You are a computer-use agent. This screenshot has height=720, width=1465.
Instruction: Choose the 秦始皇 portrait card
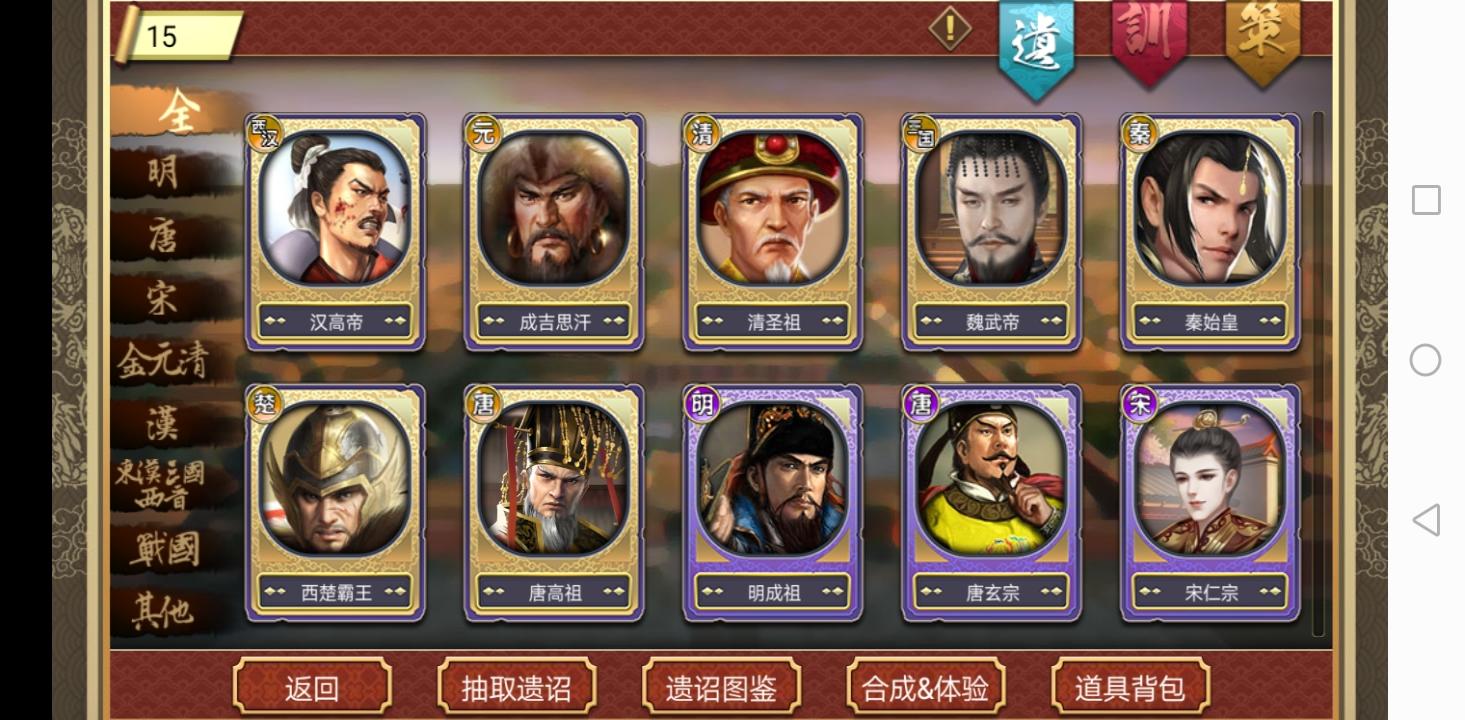(1210, 232)
